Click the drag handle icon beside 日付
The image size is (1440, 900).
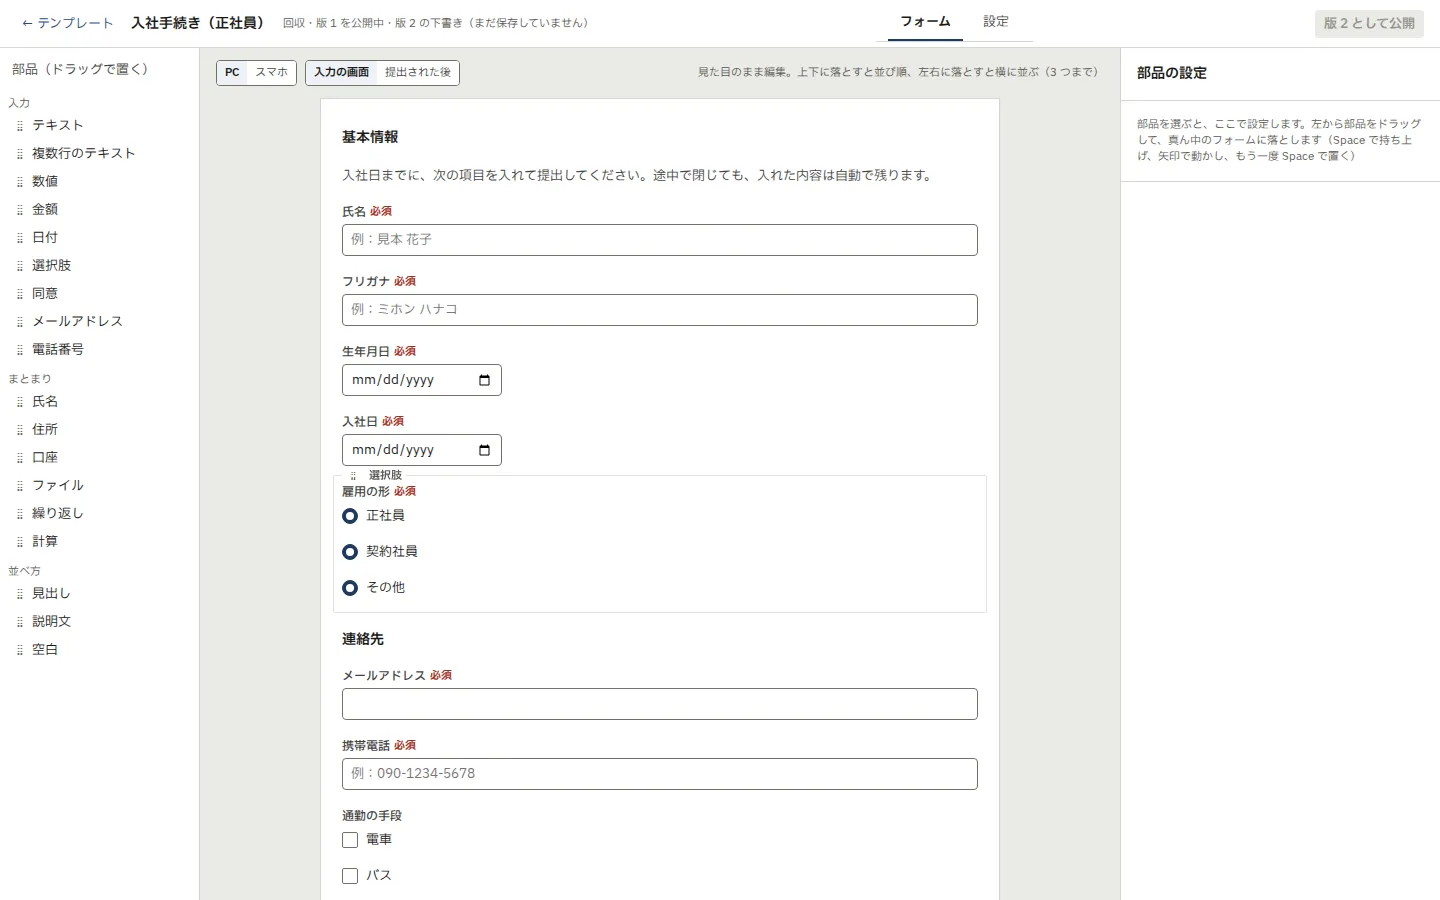[20, 238]
